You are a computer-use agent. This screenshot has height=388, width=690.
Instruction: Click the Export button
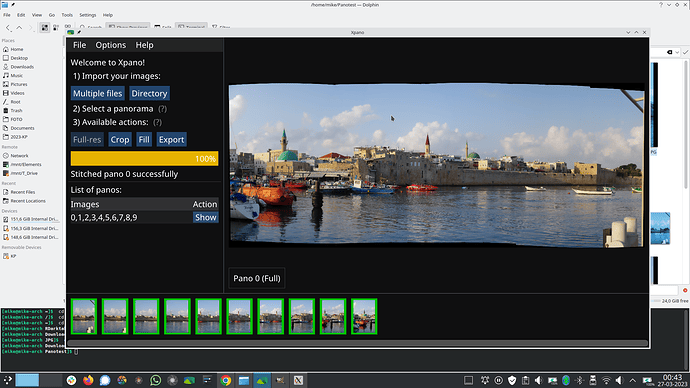(x=171, y=139)
